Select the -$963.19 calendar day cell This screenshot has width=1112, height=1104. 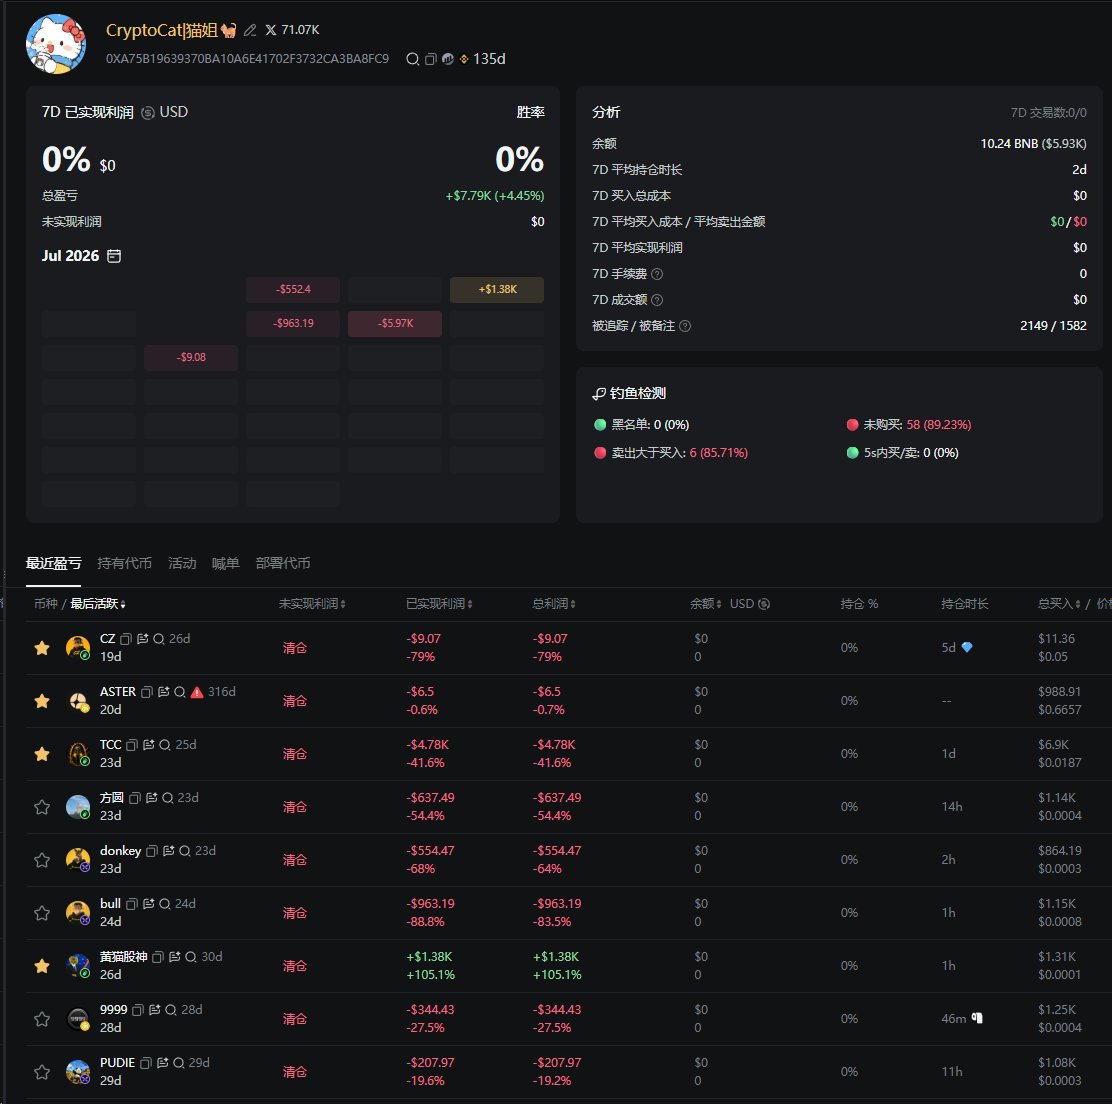point(293,323)
